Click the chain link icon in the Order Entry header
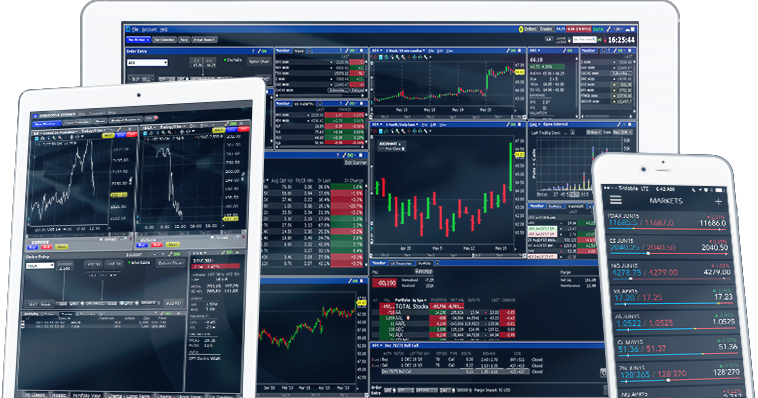758x398 pixels. (x=264, y=51)
